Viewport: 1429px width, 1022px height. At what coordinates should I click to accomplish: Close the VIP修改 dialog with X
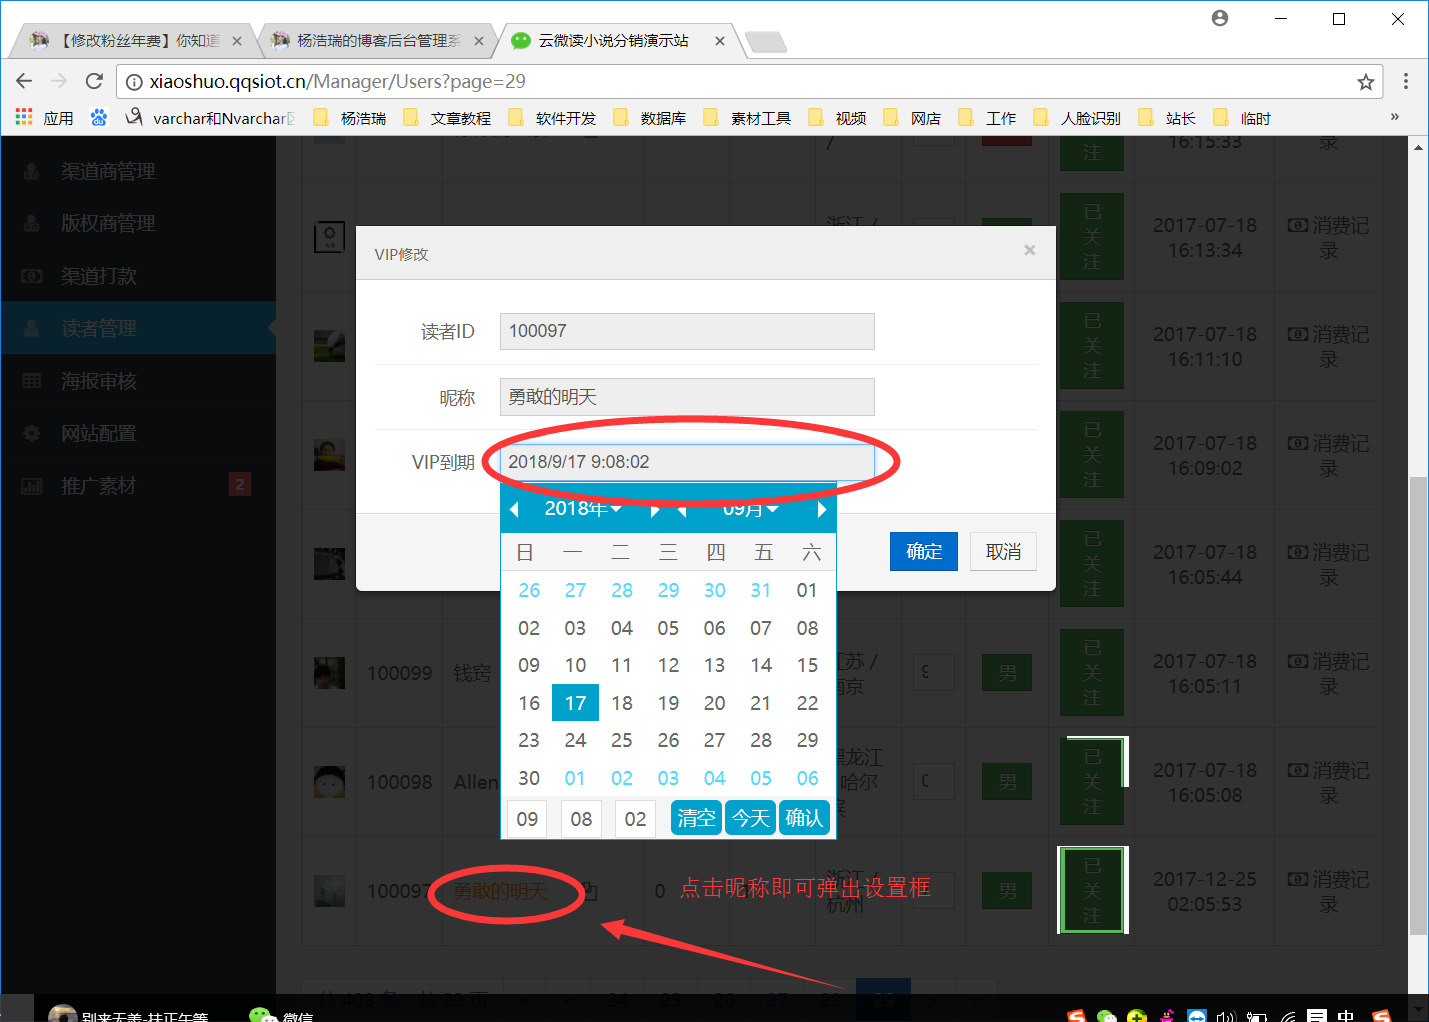(1029, 250)
